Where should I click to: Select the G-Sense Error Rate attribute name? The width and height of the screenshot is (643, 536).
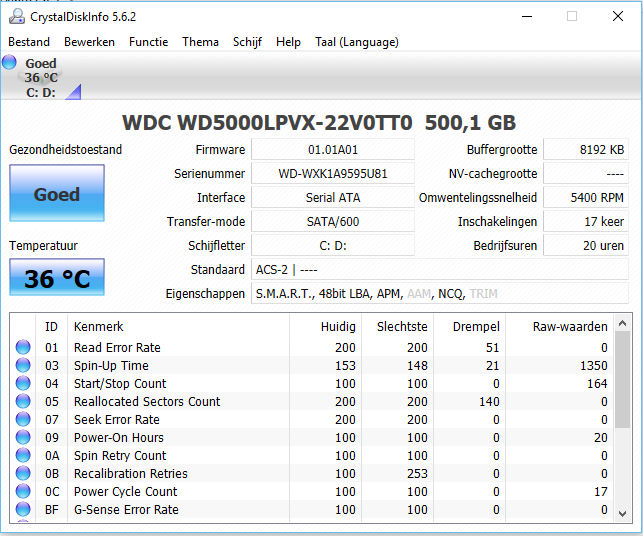click(126, 510)
